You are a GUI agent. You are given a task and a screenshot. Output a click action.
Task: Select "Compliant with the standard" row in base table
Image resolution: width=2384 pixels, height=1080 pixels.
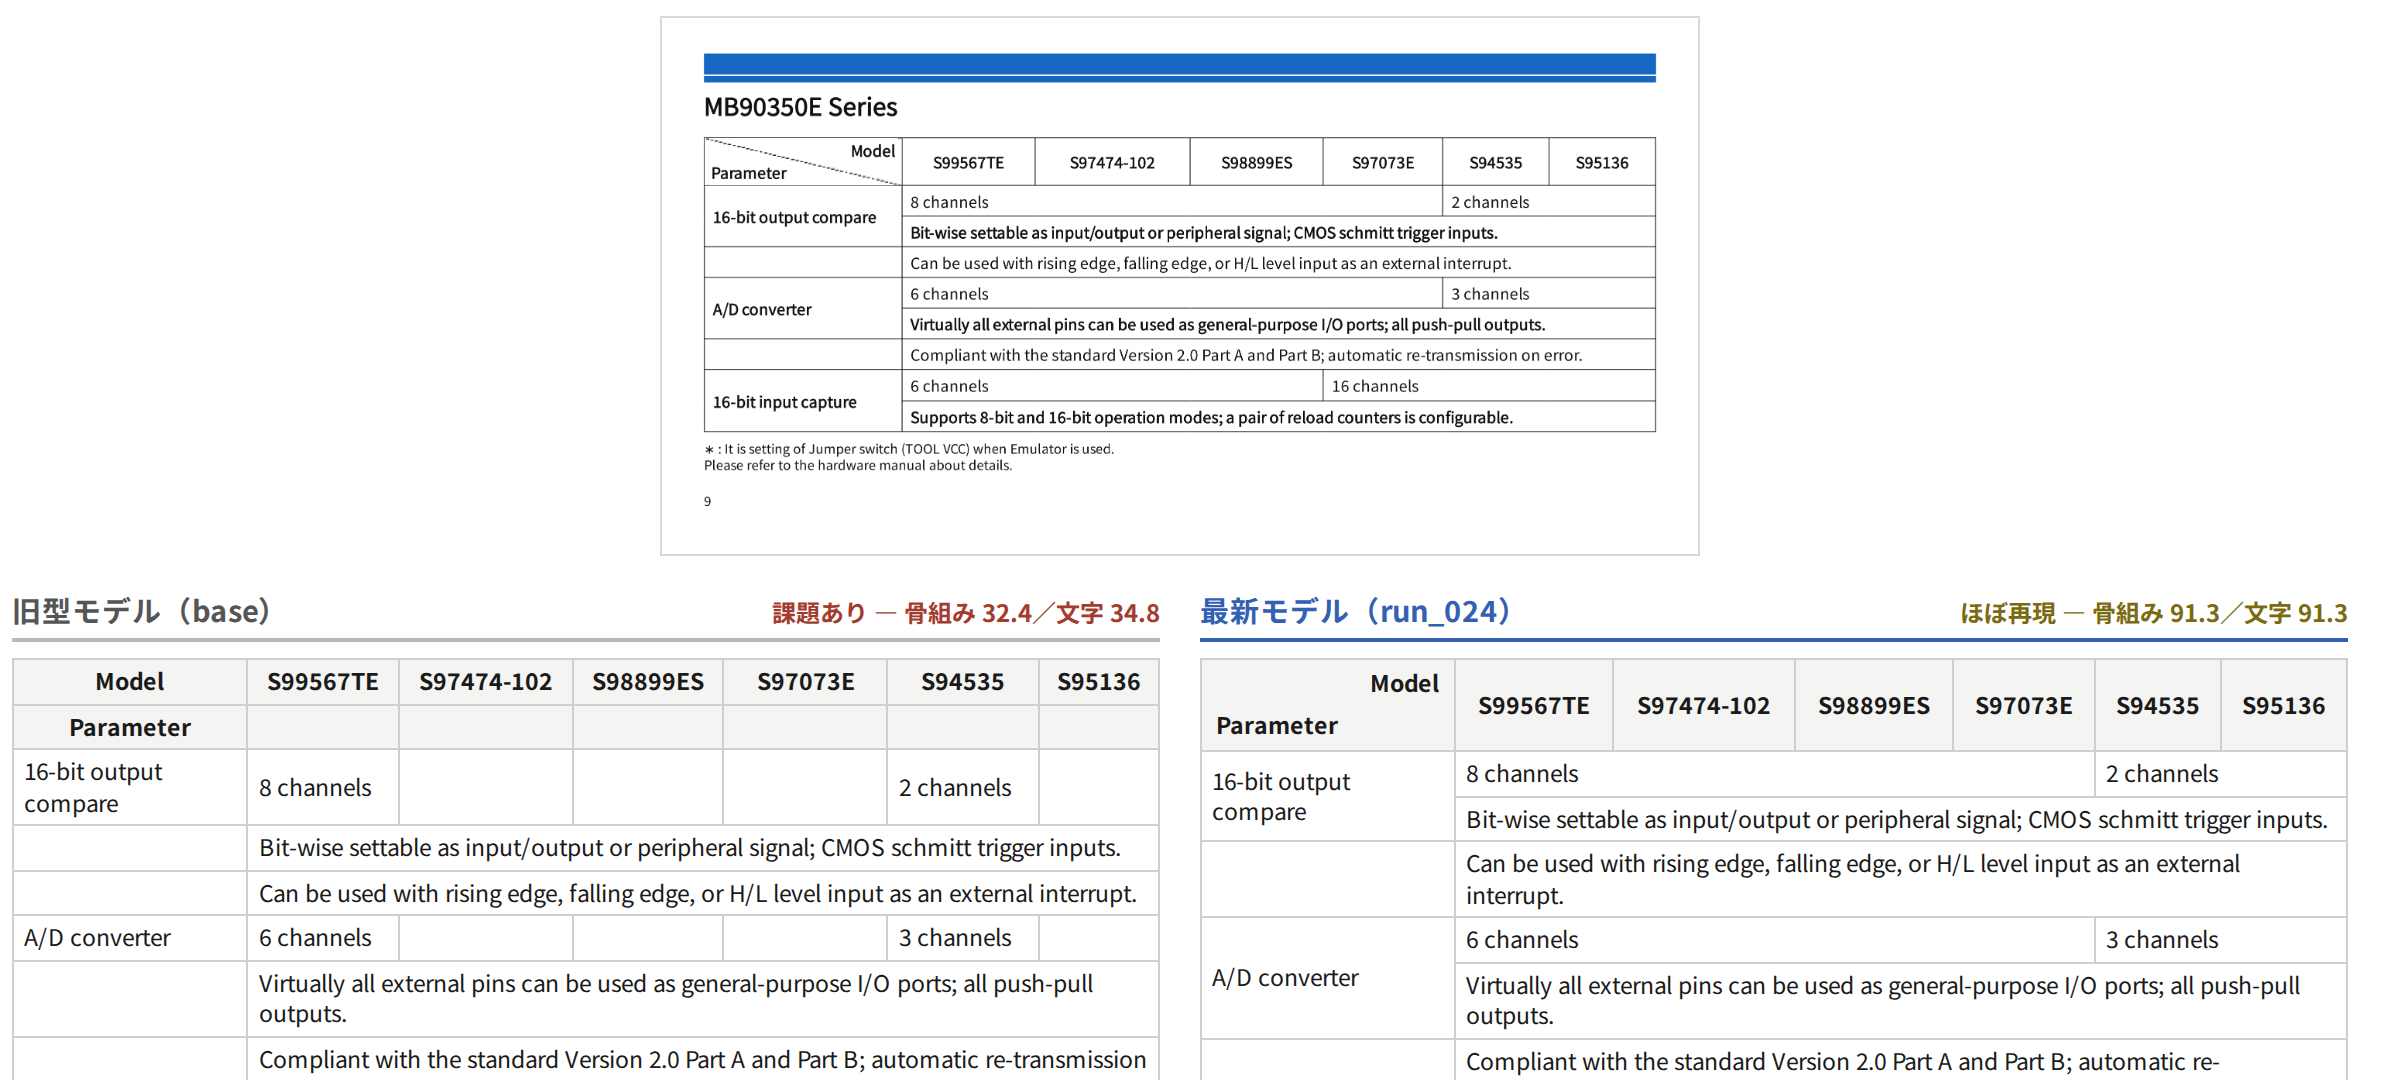click(x=703, y=1060)
